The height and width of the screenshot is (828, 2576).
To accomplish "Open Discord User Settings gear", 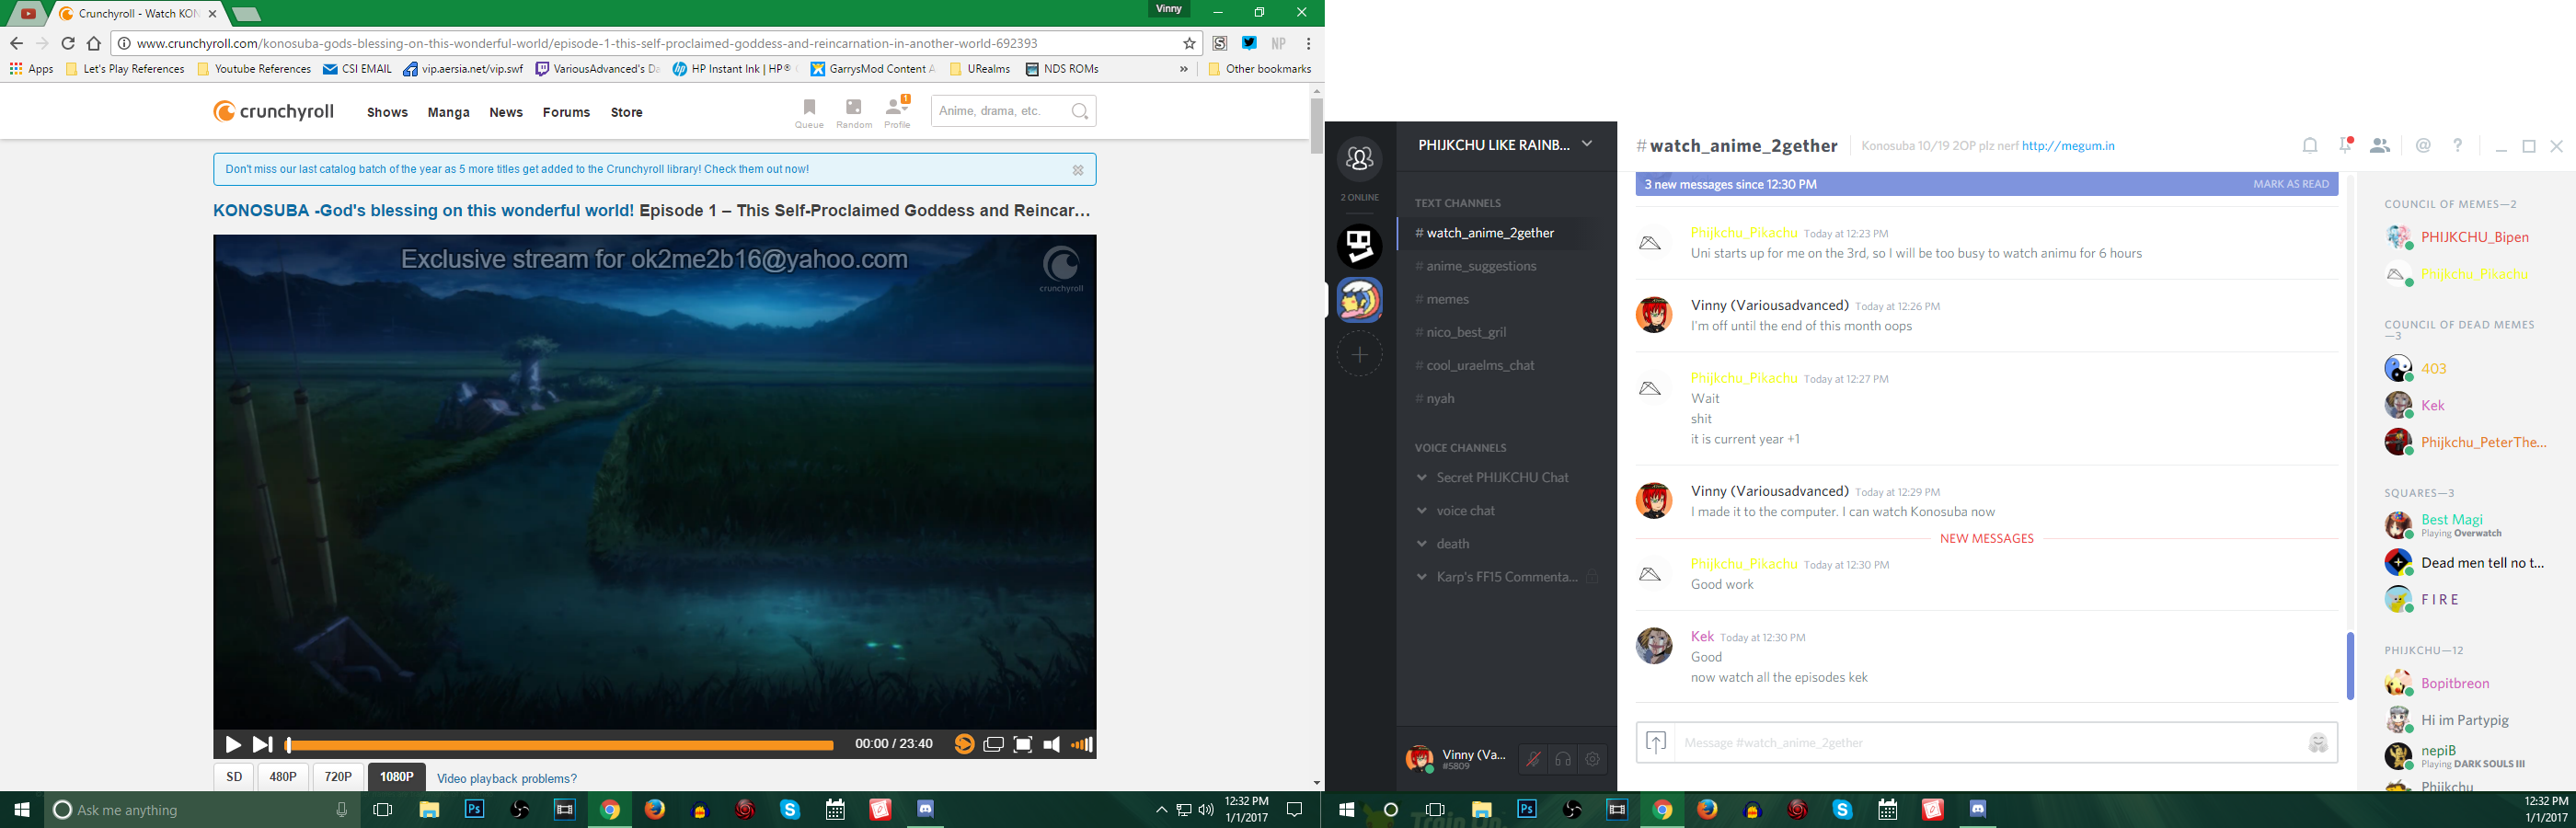I will (x=1593, y=760).
